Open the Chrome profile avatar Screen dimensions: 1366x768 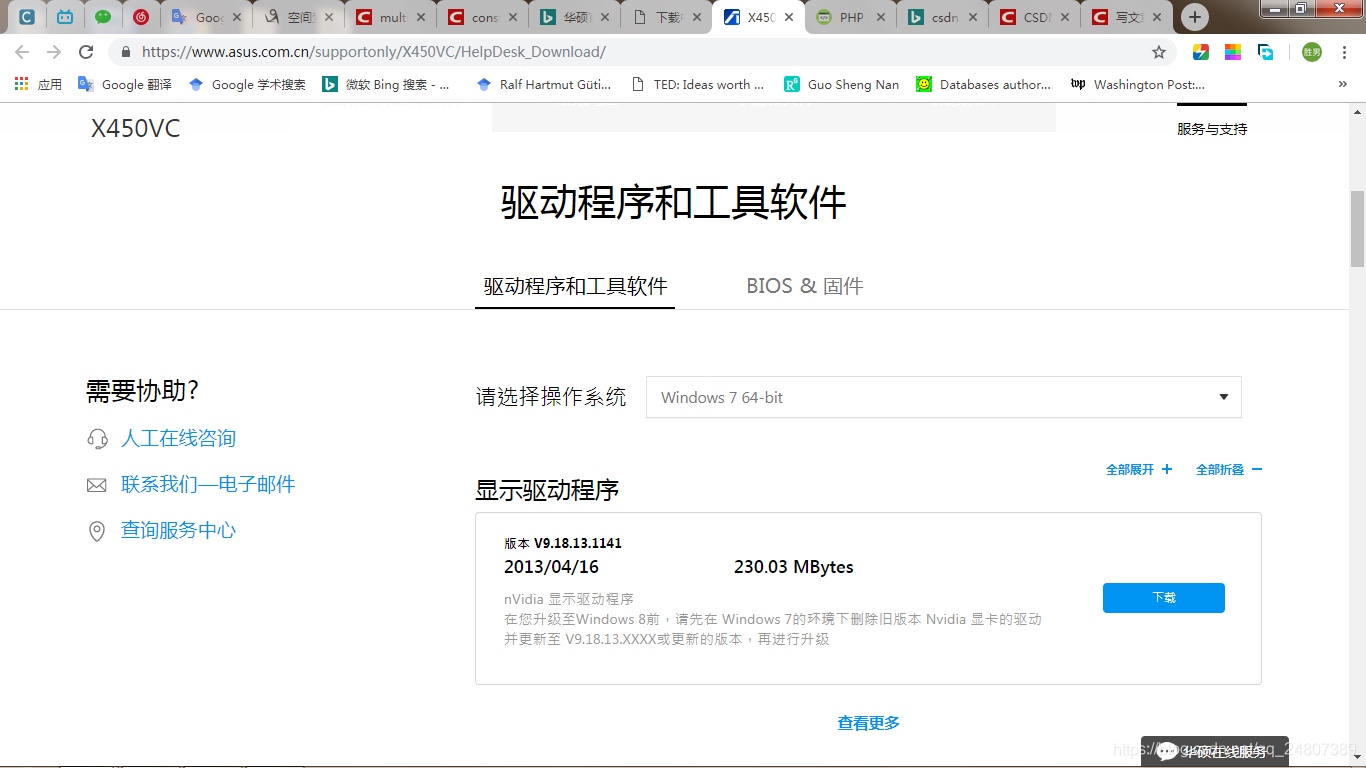[1311, 52]
